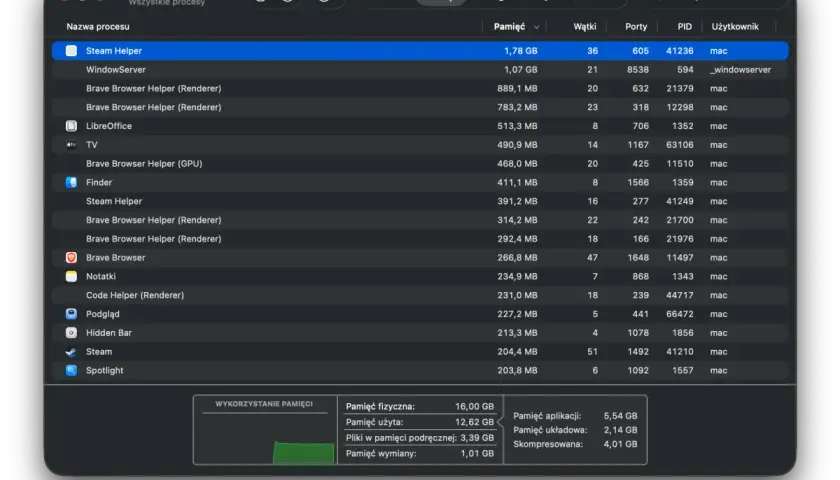Select the TV process name
This screenshot has height=480, width=840.
[92, 145]
